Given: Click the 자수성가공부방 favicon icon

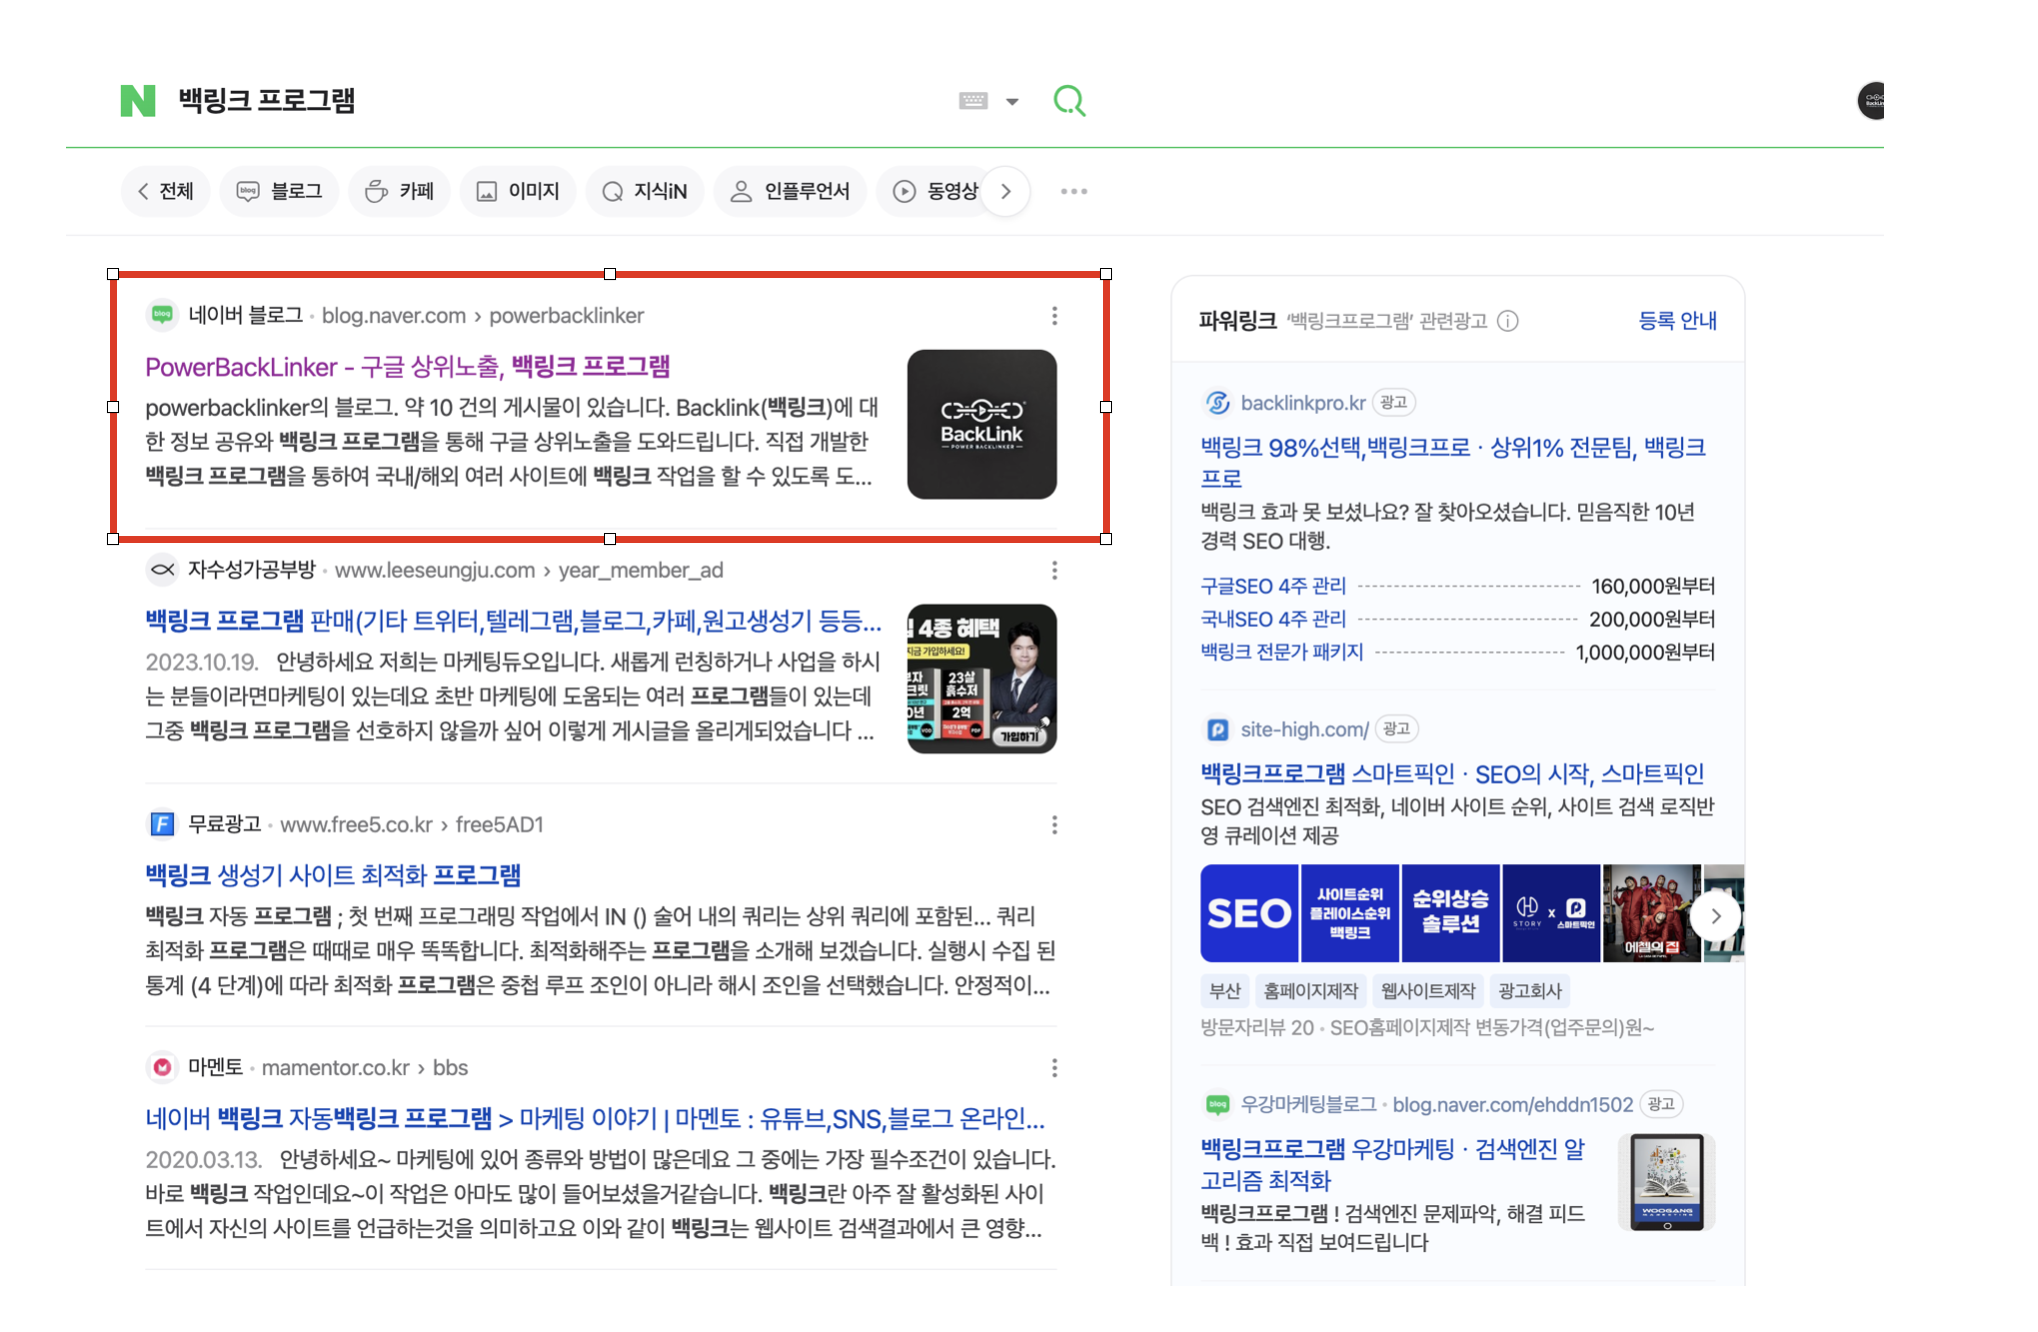Looking at the screenshot, I should (162, 570).
